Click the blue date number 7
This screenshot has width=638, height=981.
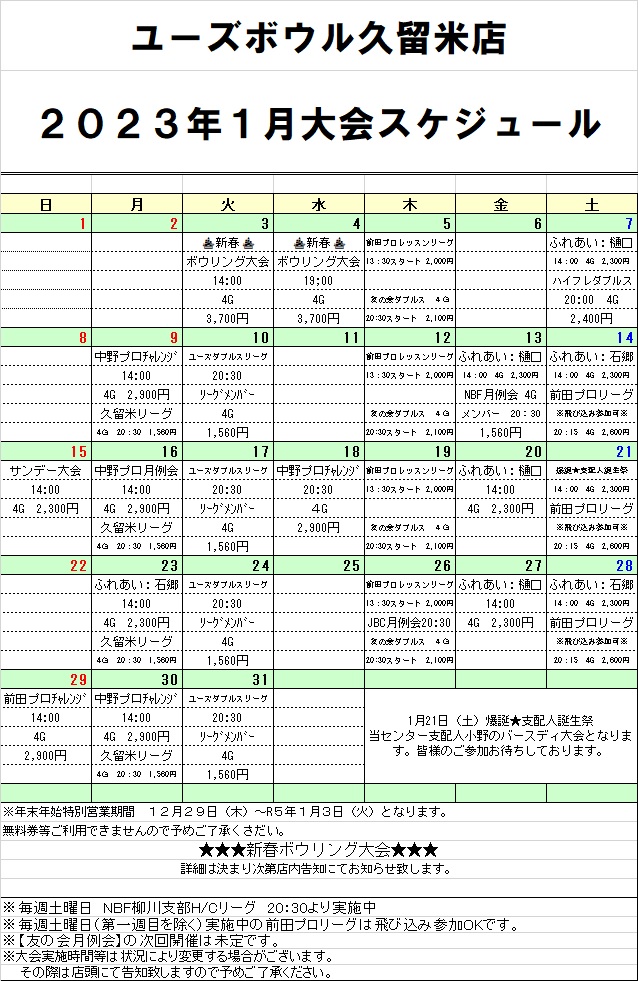(x=629, y=224)
